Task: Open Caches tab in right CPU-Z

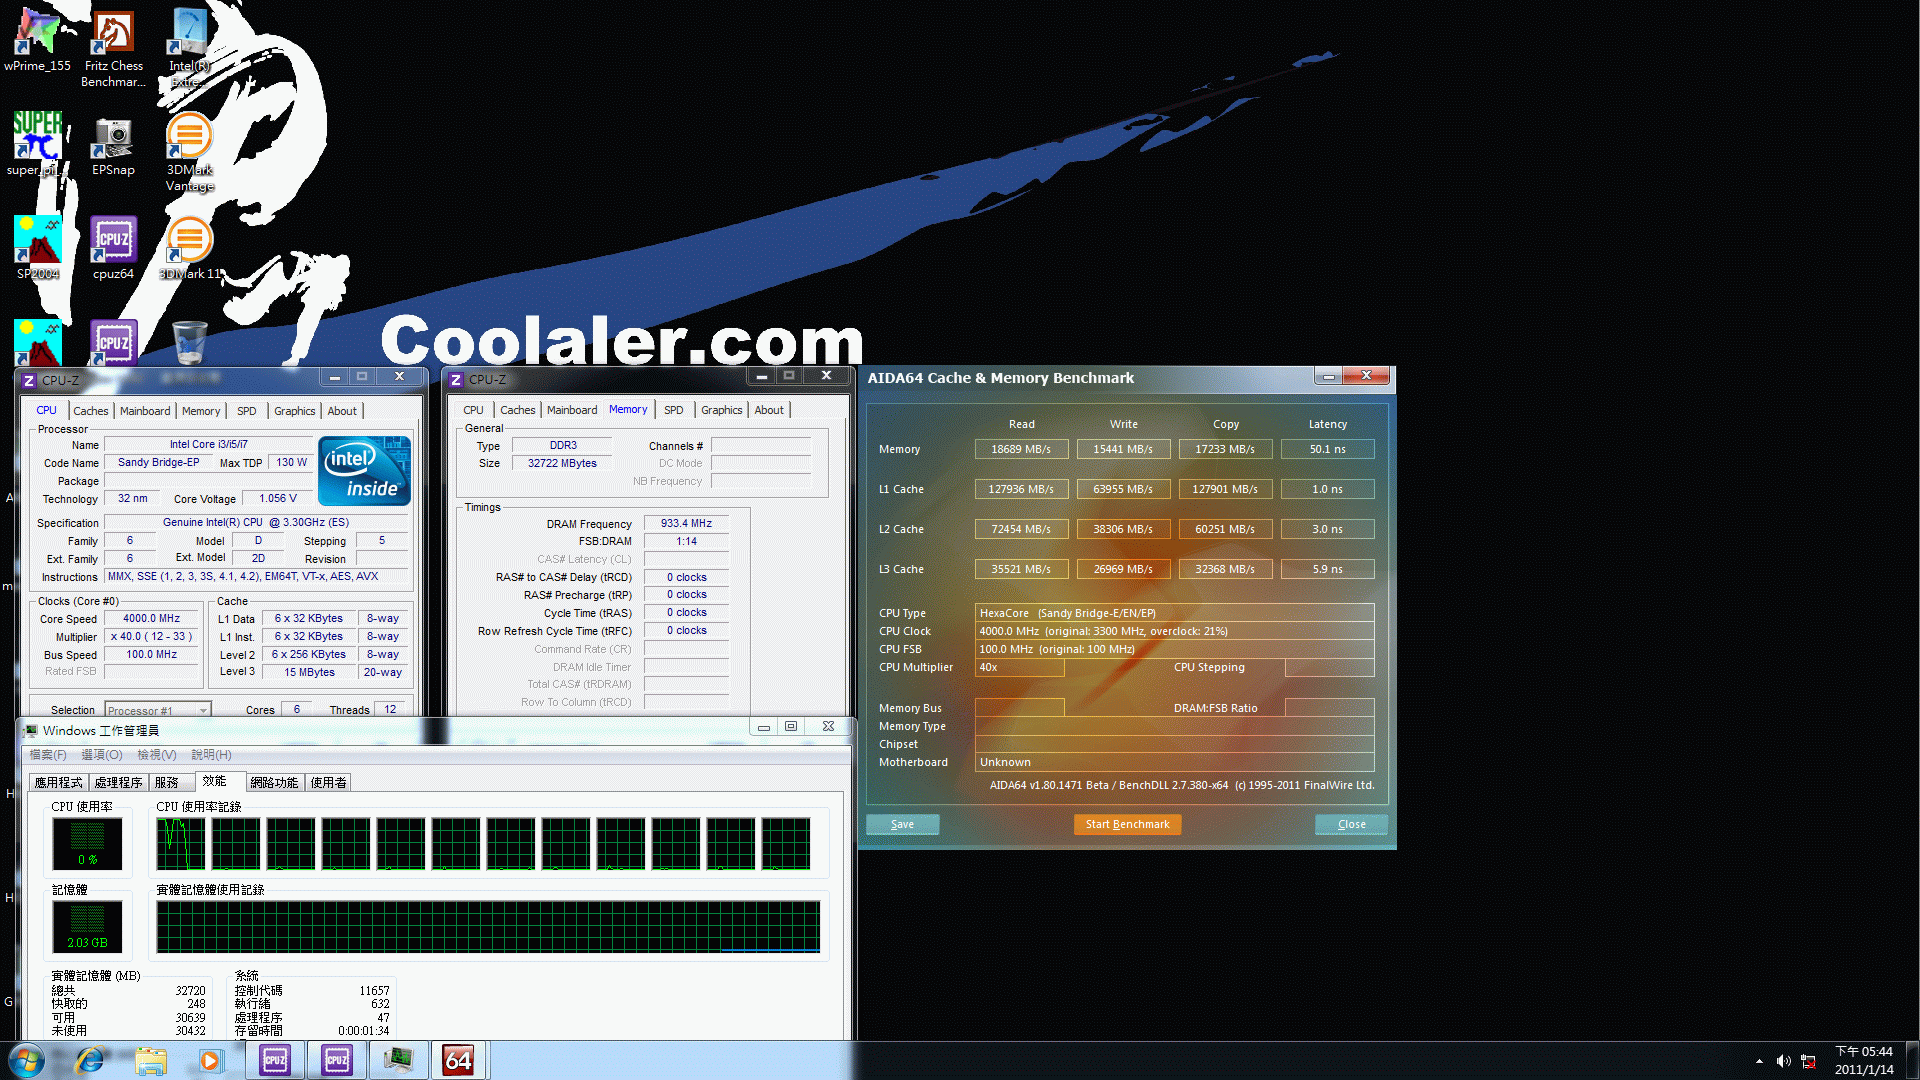Action: point(517,410)
